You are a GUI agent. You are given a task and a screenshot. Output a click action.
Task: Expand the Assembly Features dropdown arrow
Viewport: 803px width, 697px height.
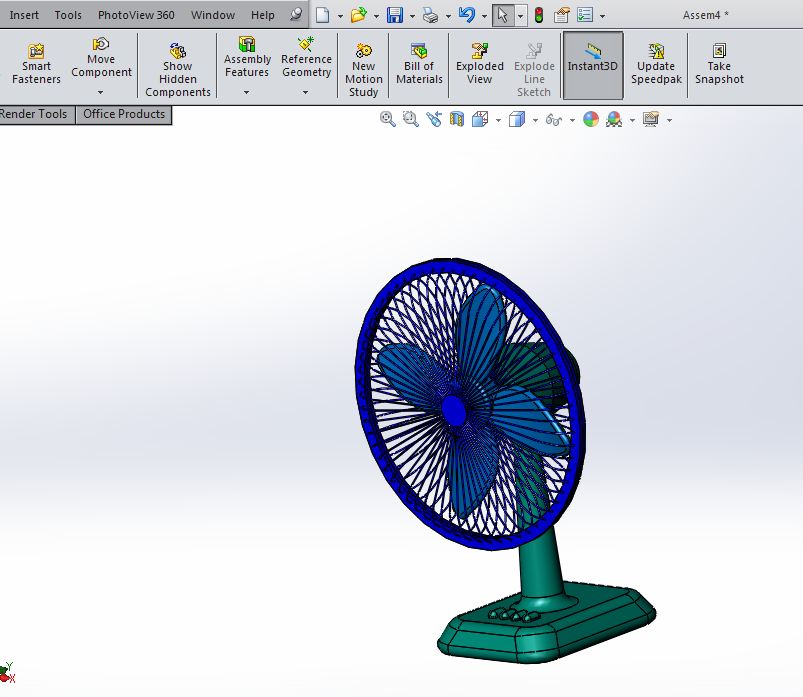(x=246, y=92)
